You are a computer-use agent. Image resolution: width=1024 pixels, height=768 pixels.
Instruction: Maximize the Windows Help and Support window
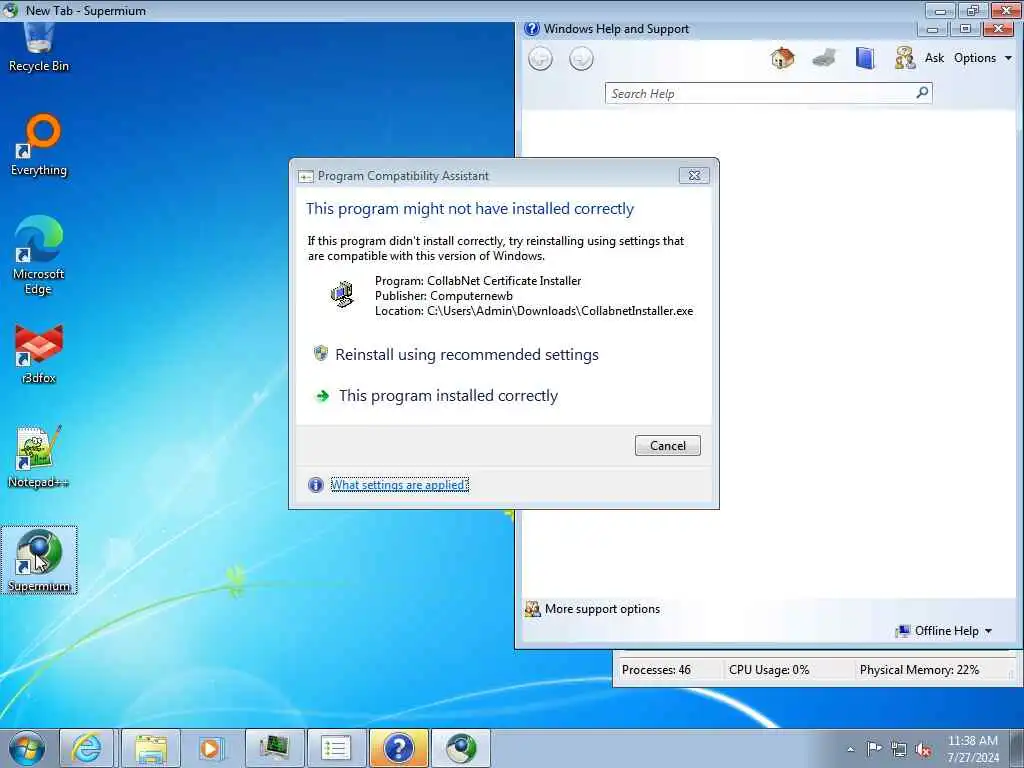click(x=965, y=29)
